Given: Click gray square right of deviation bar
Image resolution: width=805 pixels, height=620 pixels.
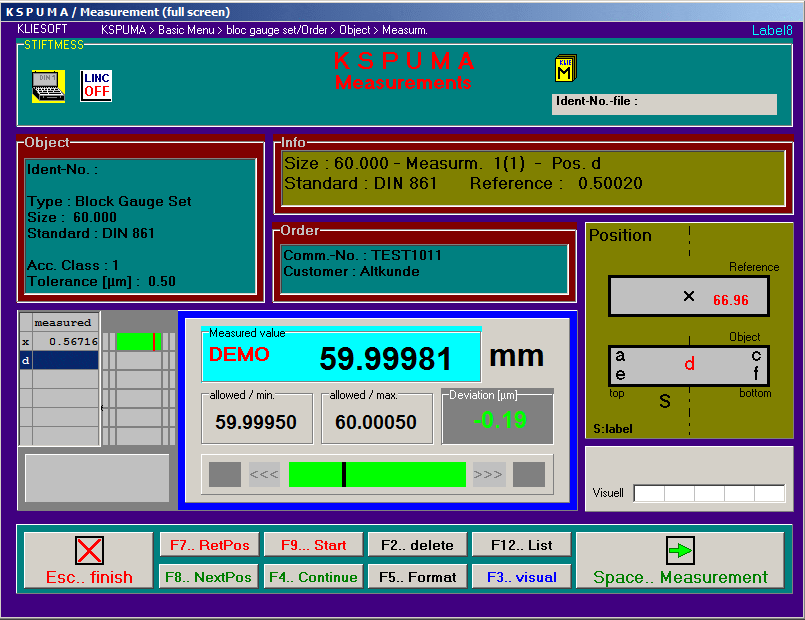Looking at the screenshot, I should [x=528, y=474].
